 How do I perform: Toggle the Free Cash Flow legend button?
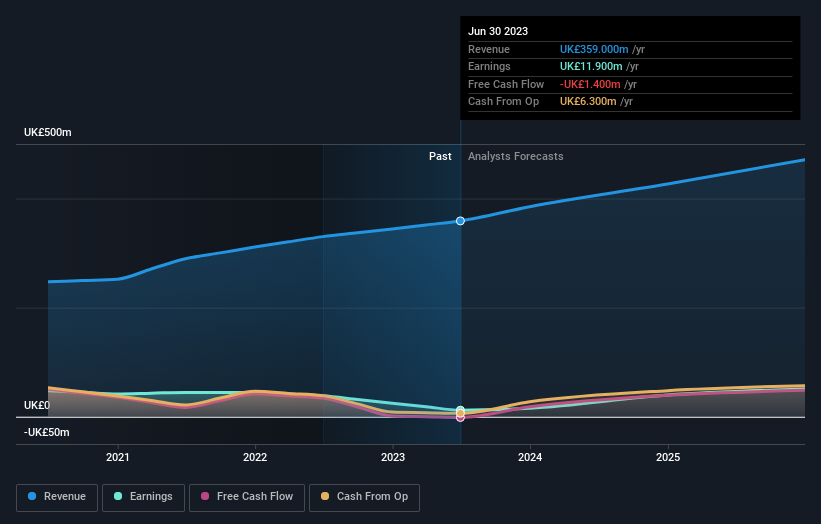[x=247, y=497]
